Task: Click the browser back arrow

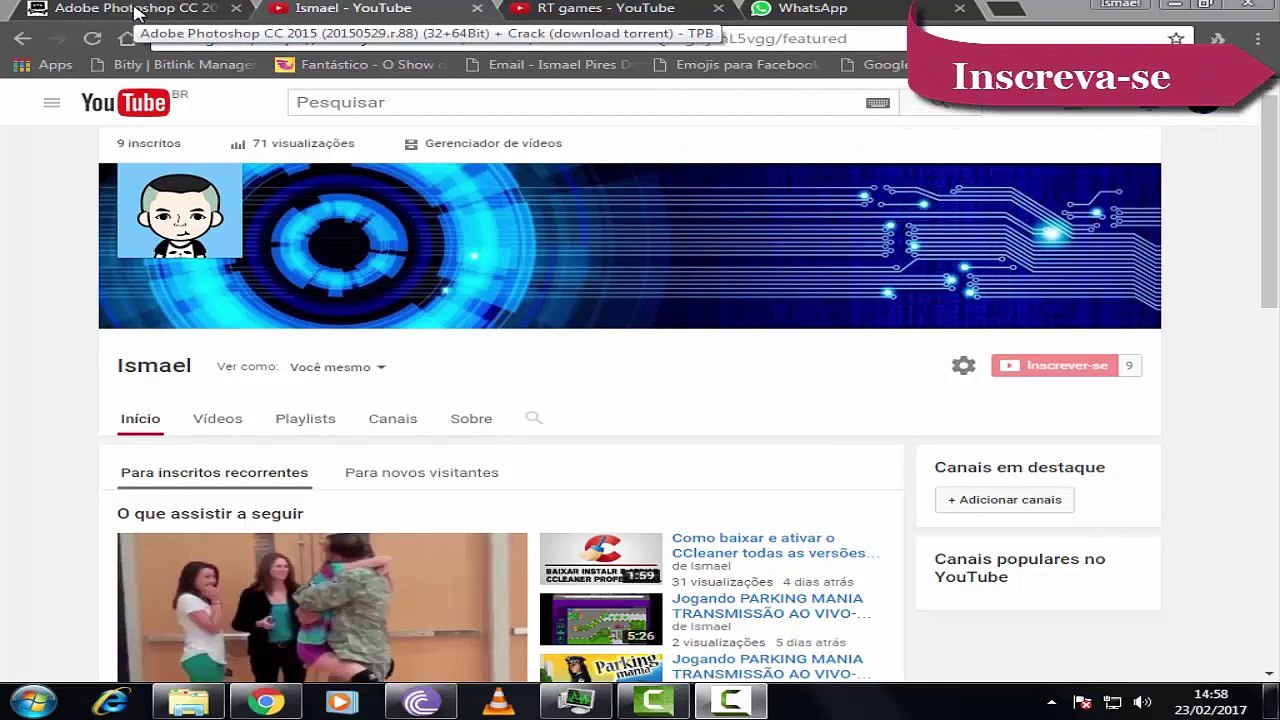Action: point(23,38)
